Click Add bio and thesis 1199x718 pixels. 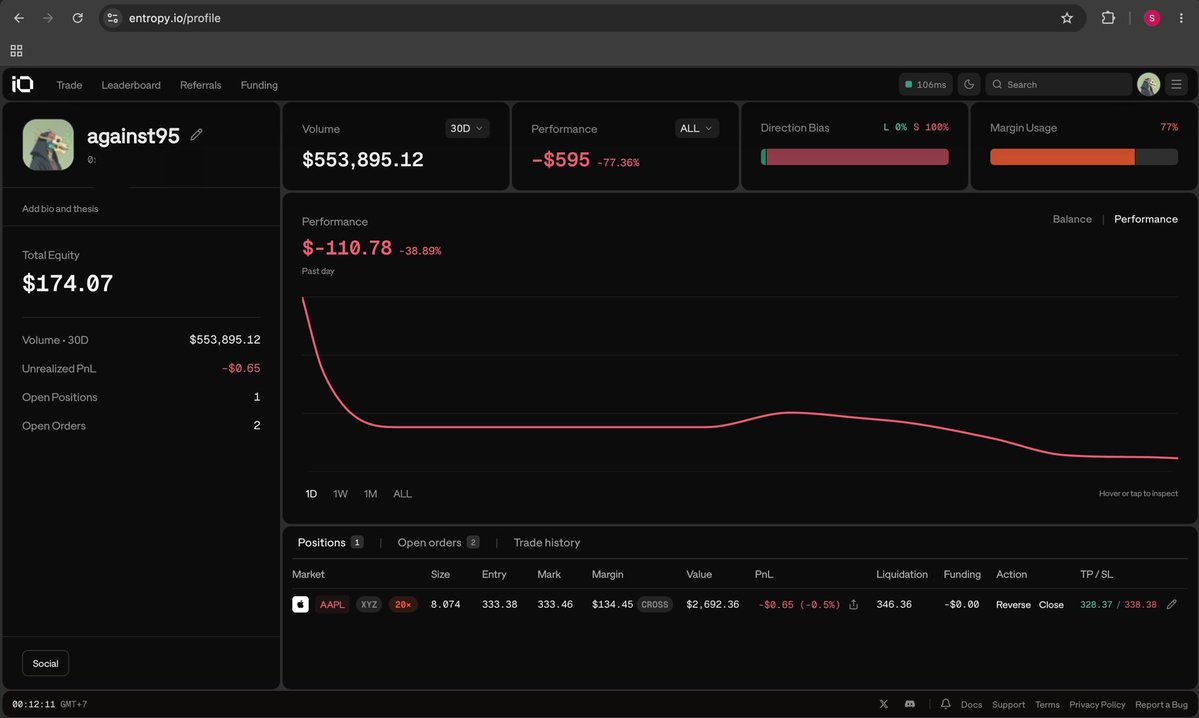point(60,209)
